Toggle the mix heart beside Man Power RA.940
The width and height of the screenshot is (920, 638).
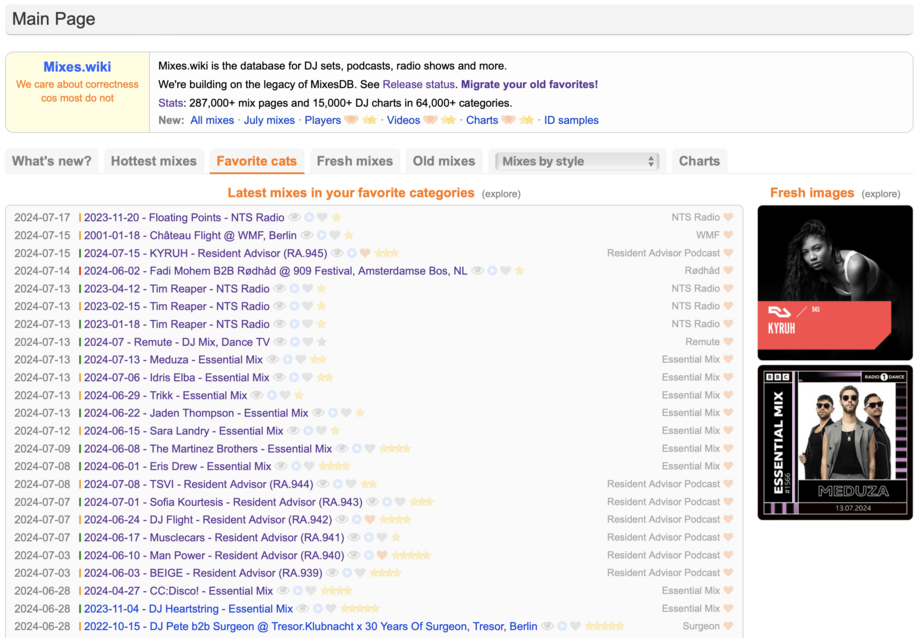click(x=382, y=555)
